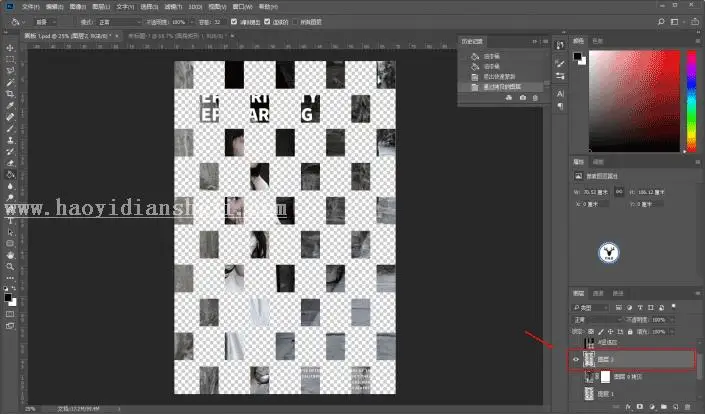
Task: Lock all attributes padlock icon
Action: (x=630, y=332)
